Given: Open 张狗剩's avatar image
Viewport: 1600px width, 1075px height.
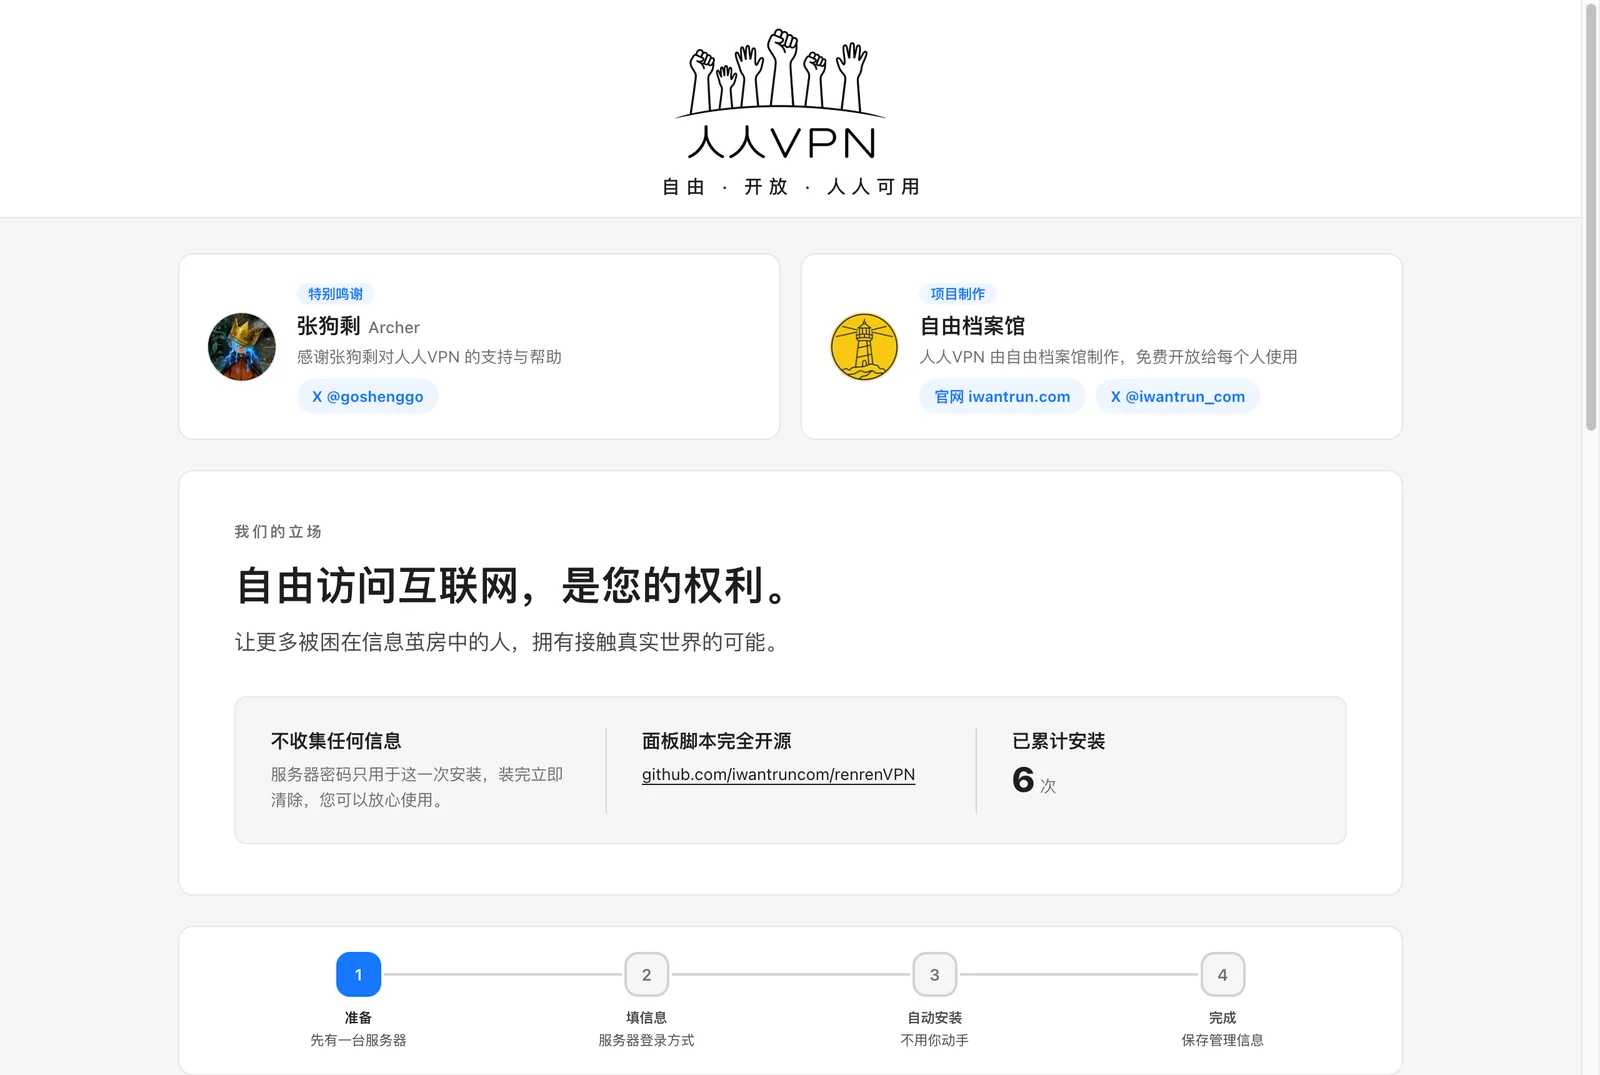Looking at the screenshot, I should point(242,347).
